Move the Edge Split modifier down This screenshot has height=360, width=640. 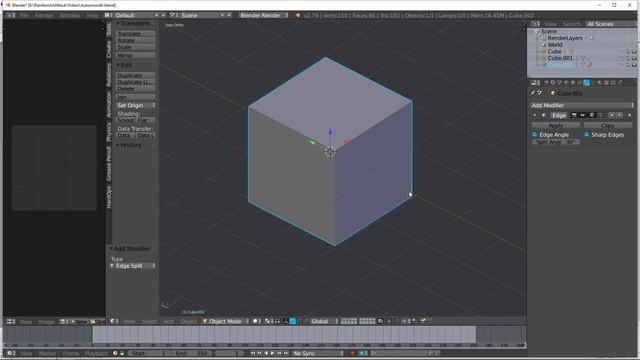pos(620,116)
